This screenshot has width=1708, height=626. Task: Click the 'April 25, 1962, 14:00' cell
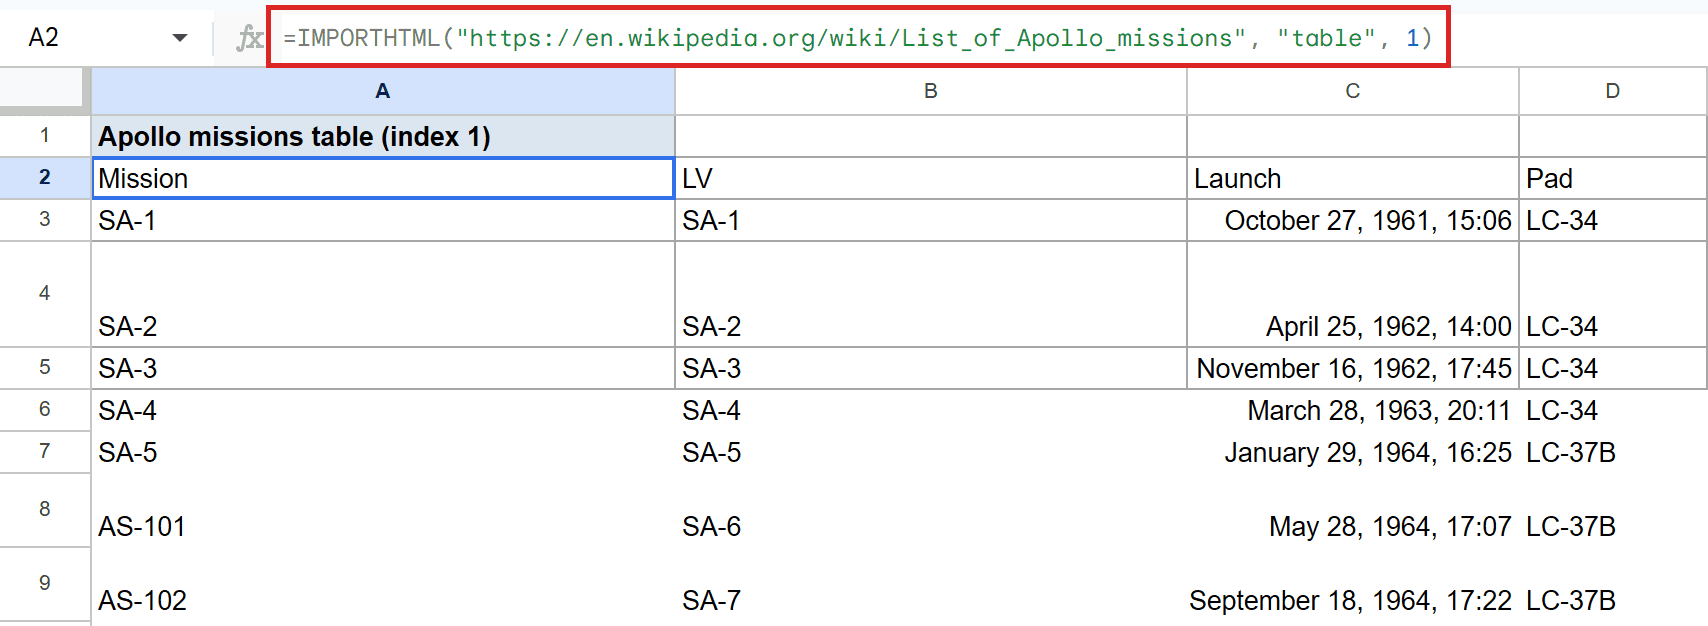1353,294
